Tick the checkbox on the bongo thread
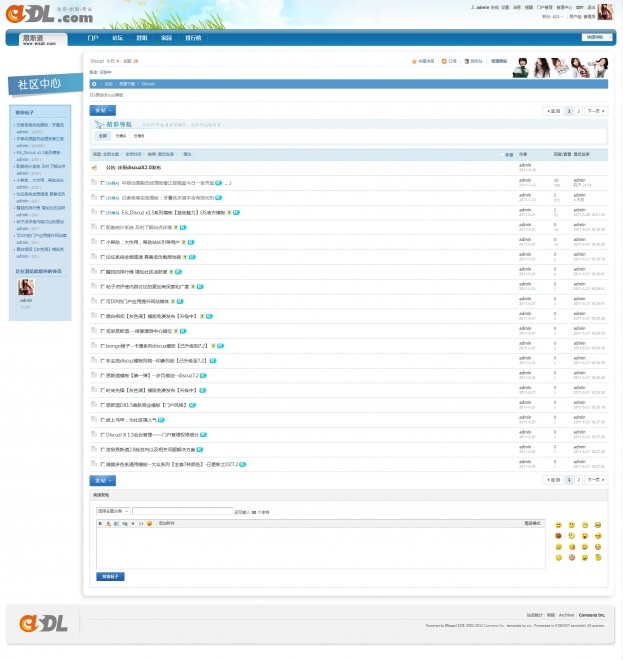Screen dimensions: 623x660 [103, 346]
